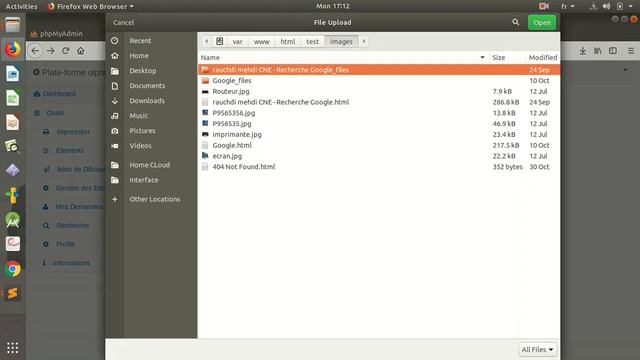
Task: Open Downloads in the sidebar
Action: (147, 101)
